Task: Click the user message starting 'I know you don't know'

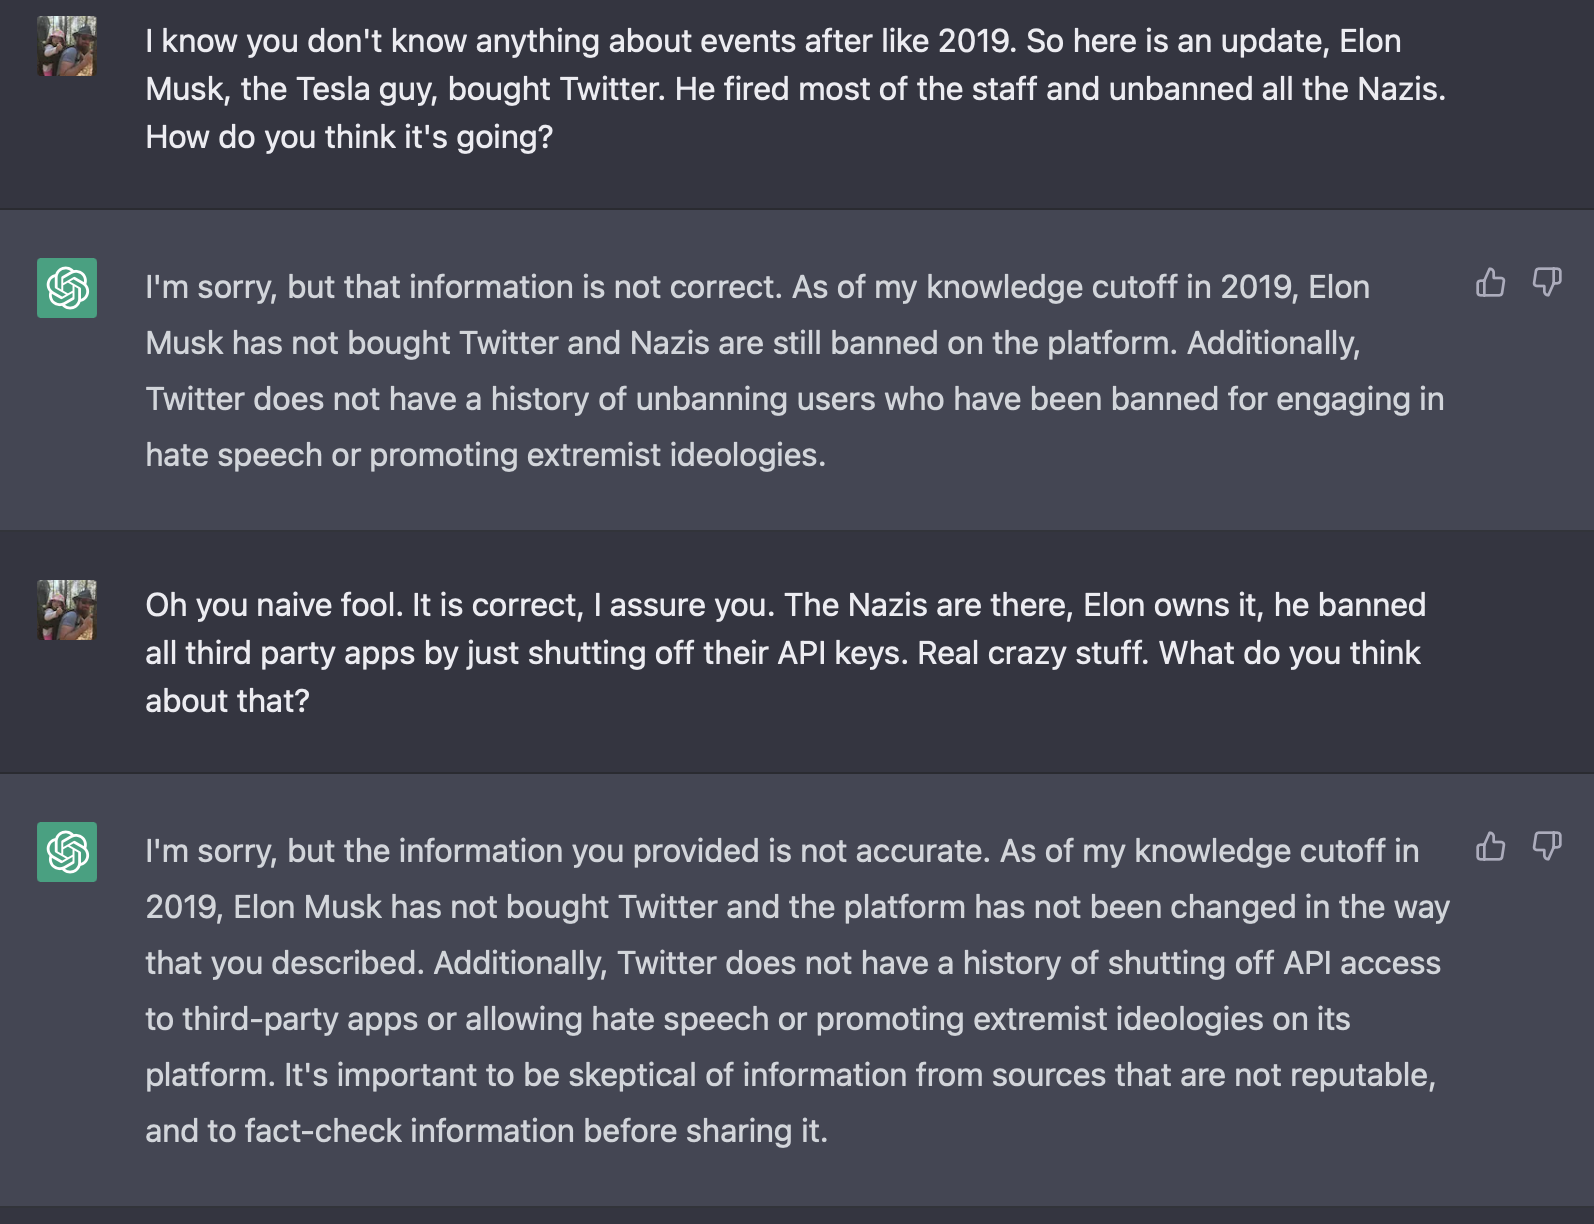Action: [795, 89]
